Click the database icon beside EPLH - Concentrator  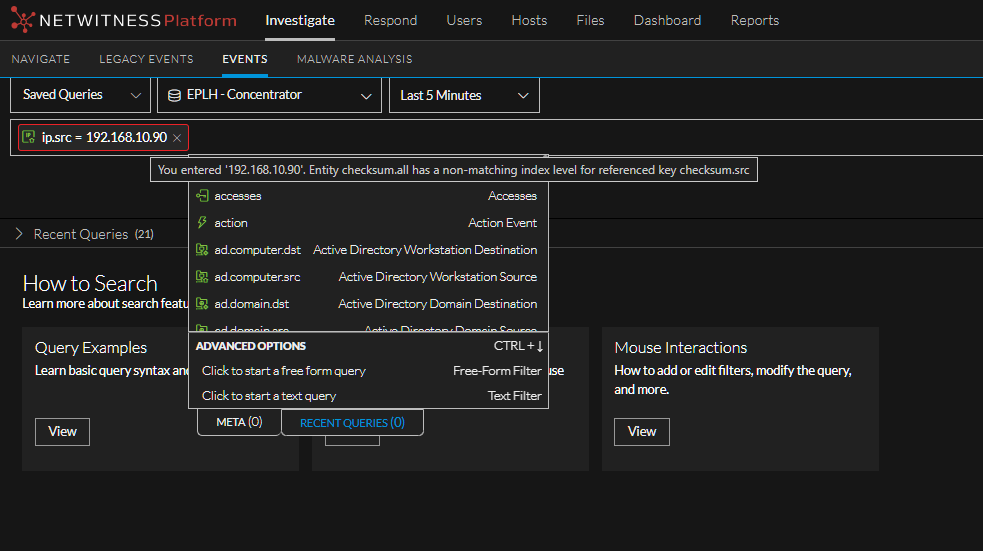click(174, 96)
